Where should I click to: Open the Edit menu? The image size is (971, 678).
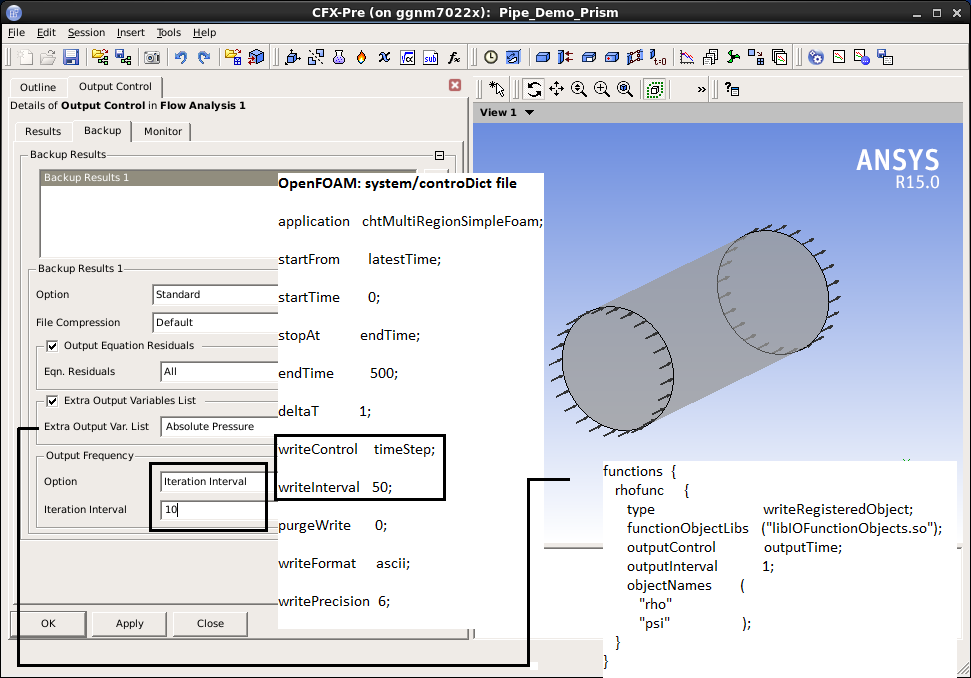tap(46, 32)
